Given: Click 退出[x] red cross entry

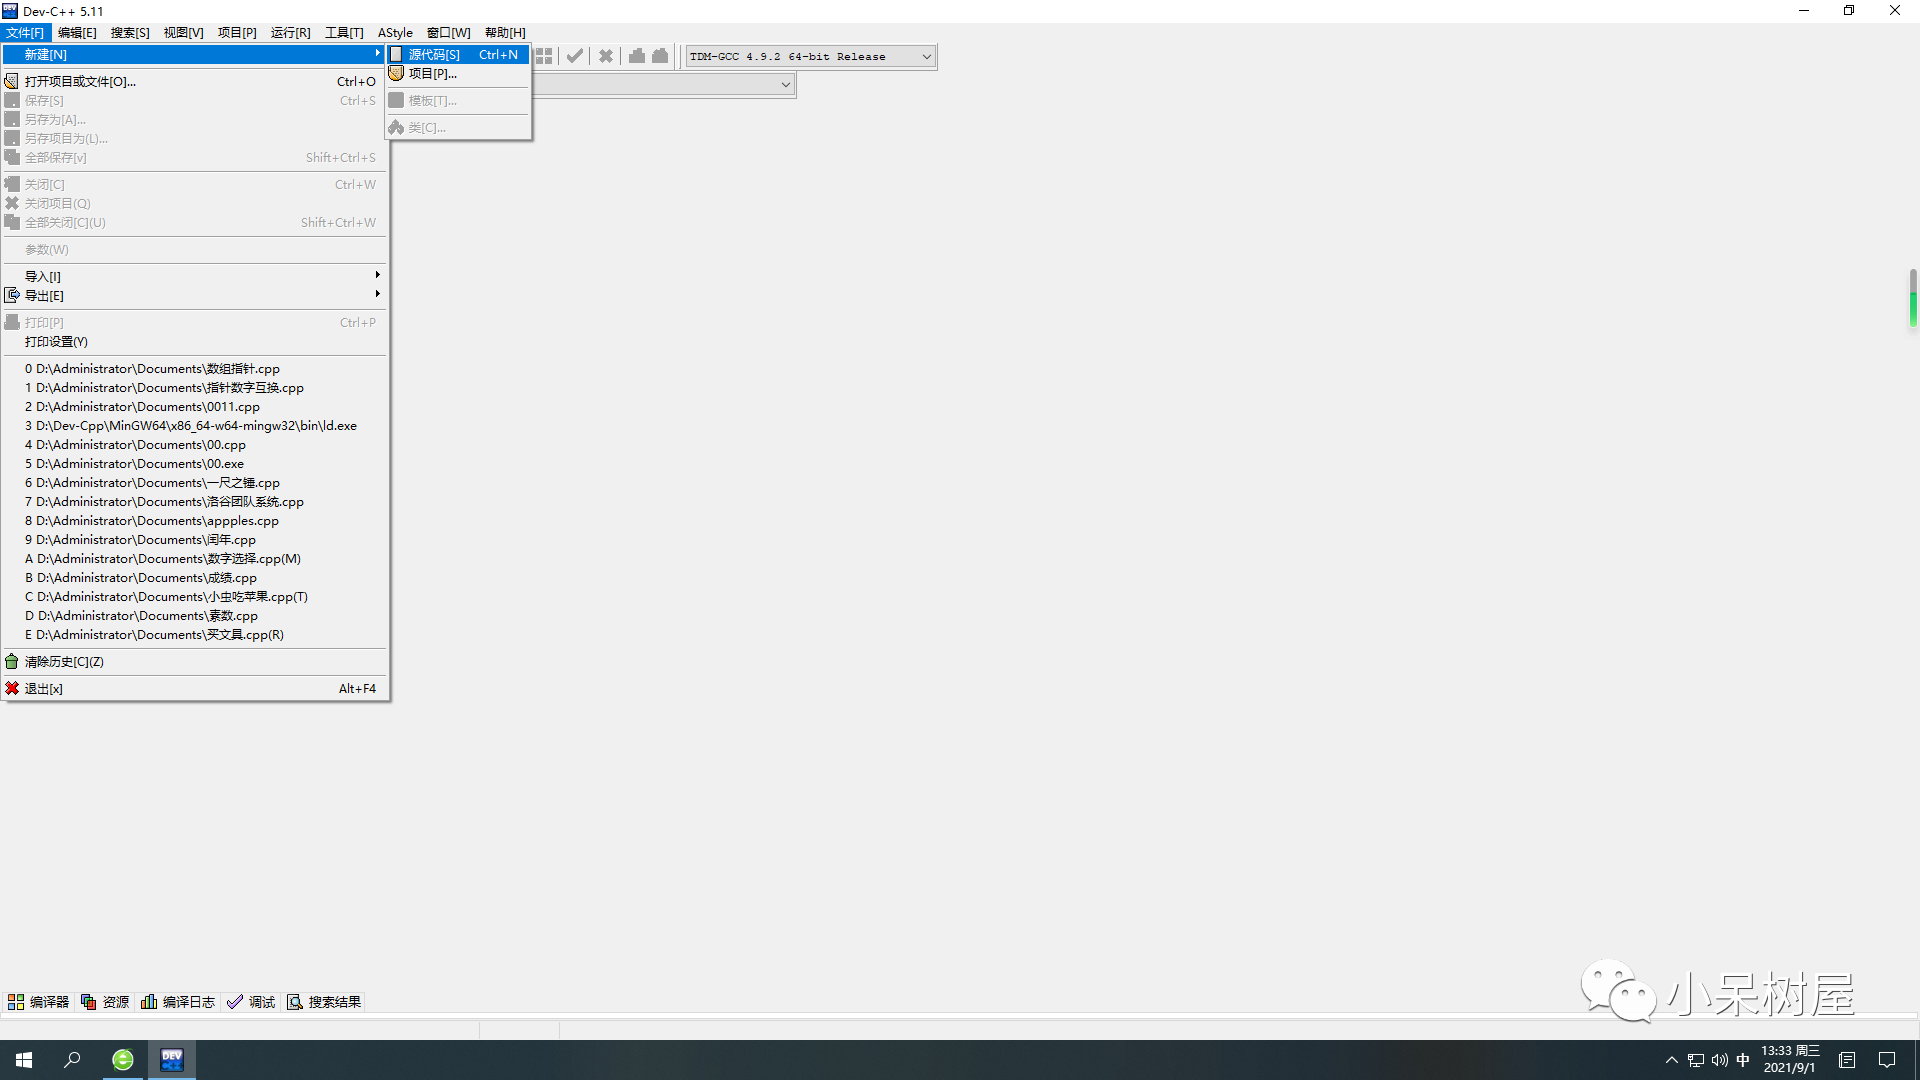Looking at the screenshot, I should (x=43, y=689).
